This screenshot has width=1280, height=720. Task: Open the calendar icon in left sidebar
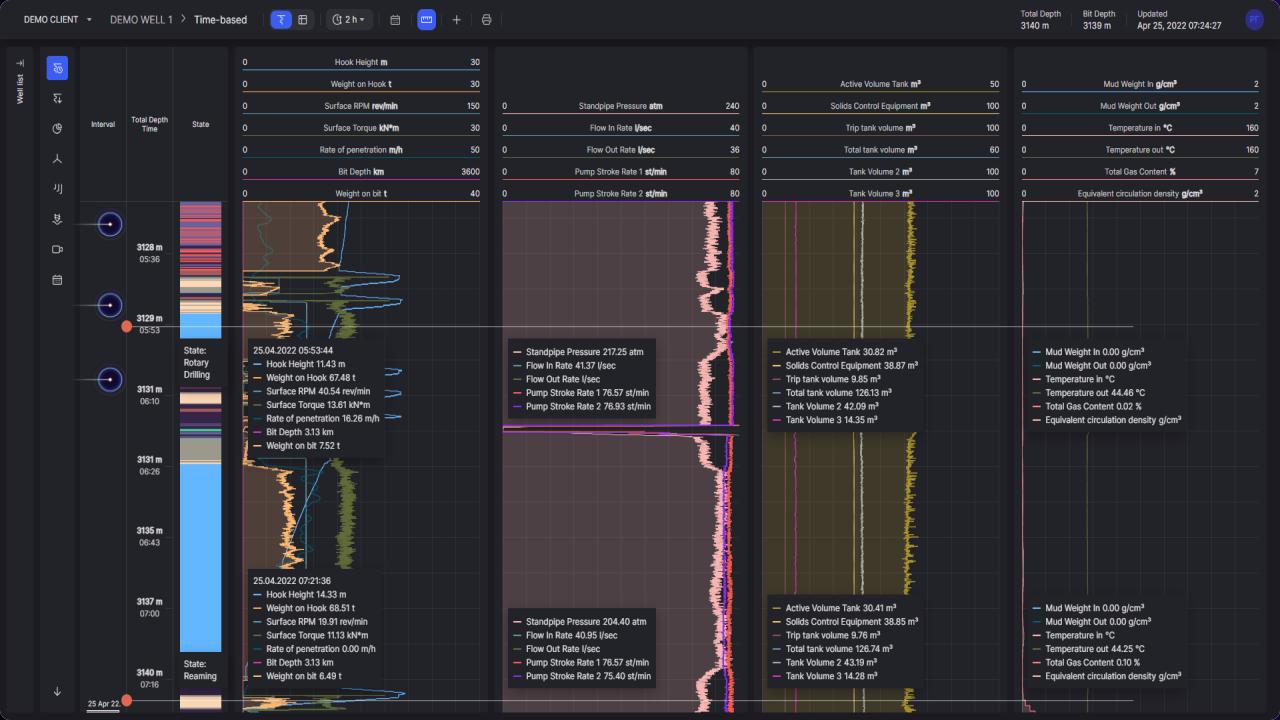[58, 280]
